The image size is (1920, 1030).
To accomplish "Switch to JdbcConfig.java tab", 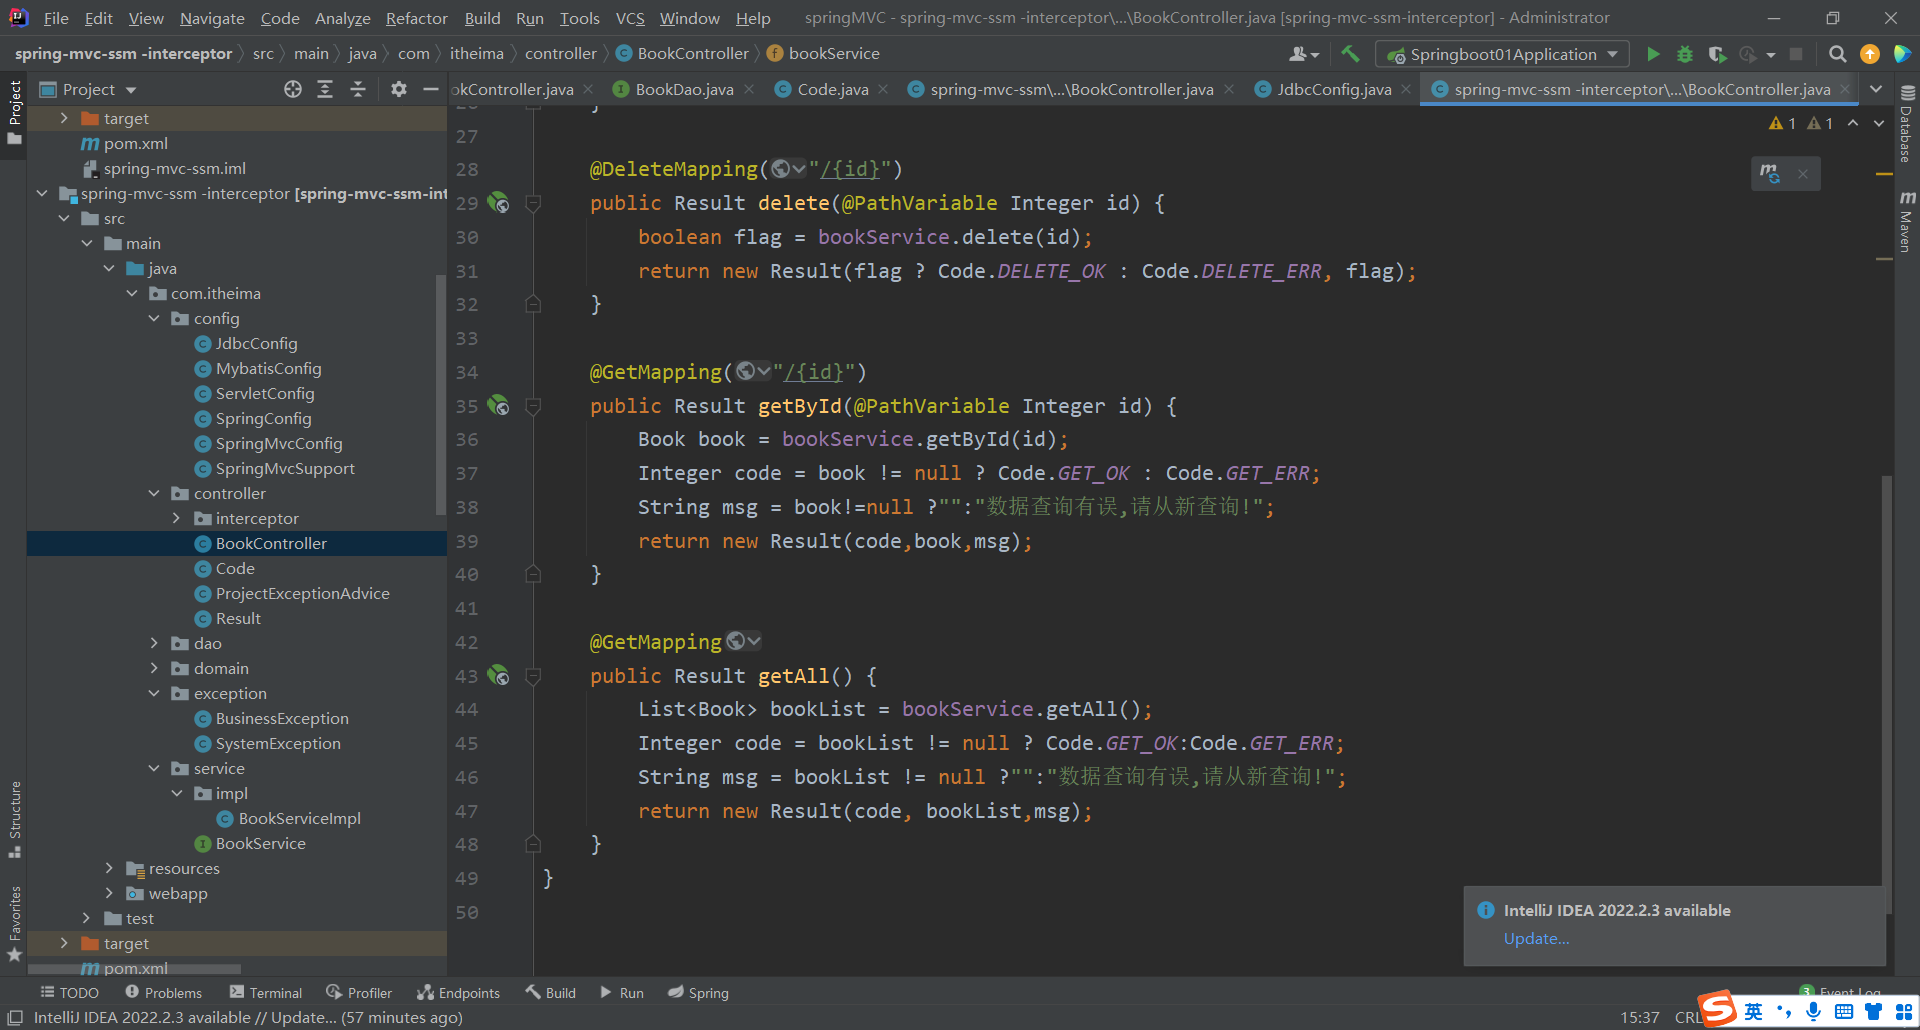I will coord(1333,89).
